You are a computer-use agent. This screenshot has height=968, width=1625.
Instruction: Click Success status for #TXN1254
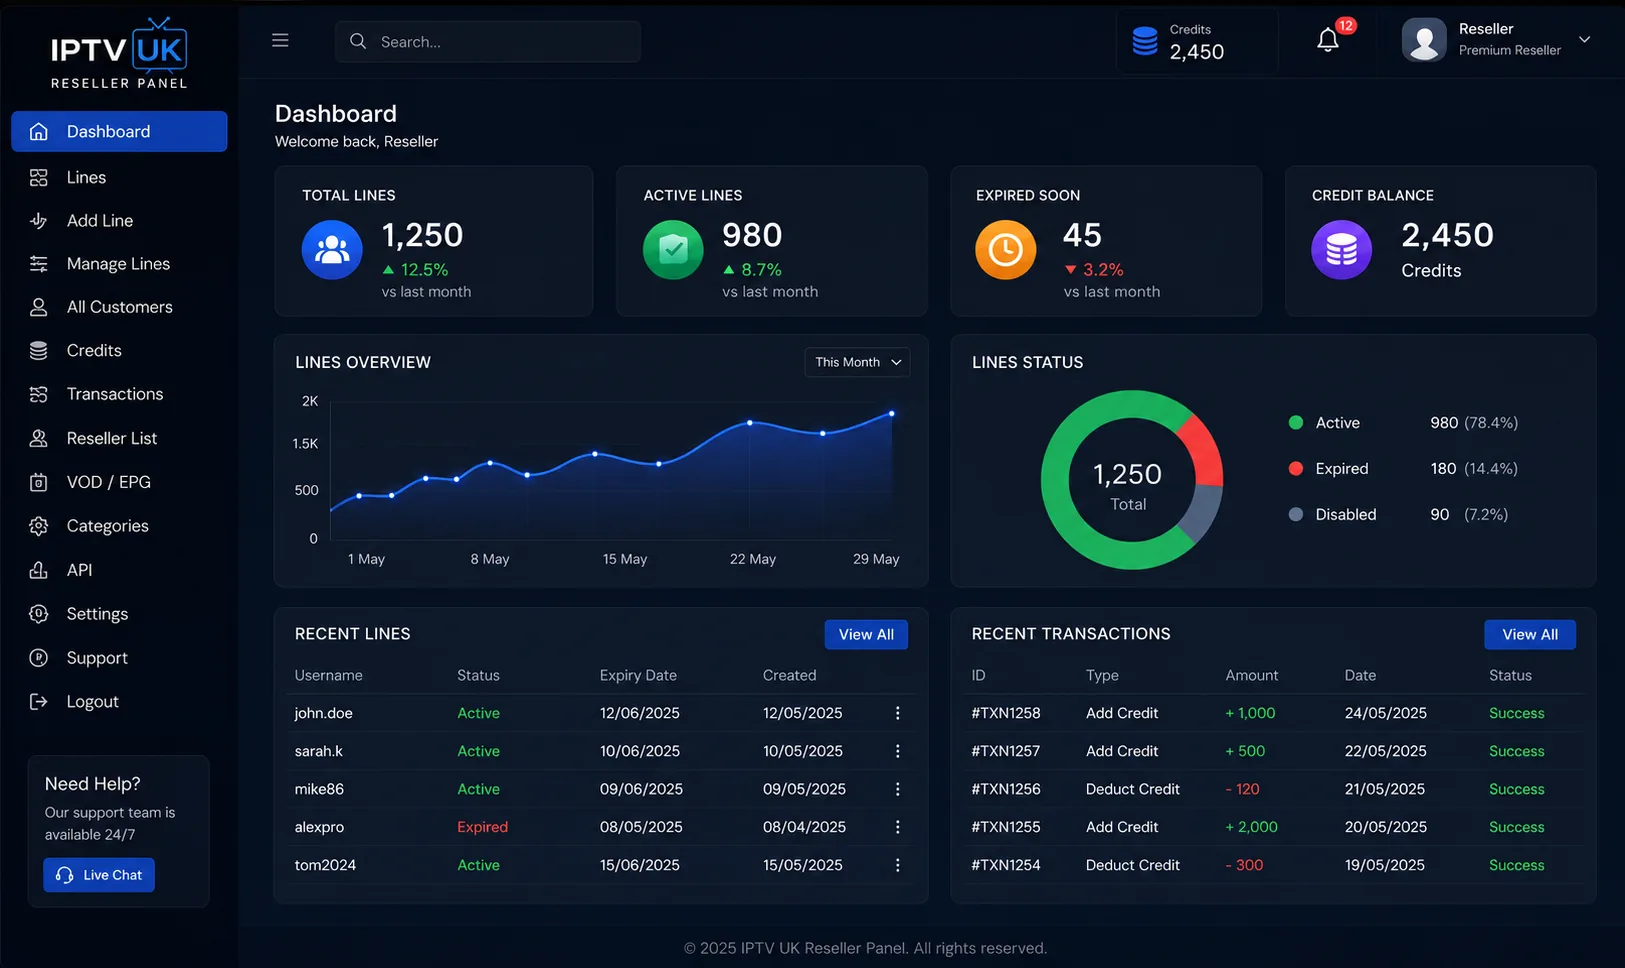(1516, 865)
